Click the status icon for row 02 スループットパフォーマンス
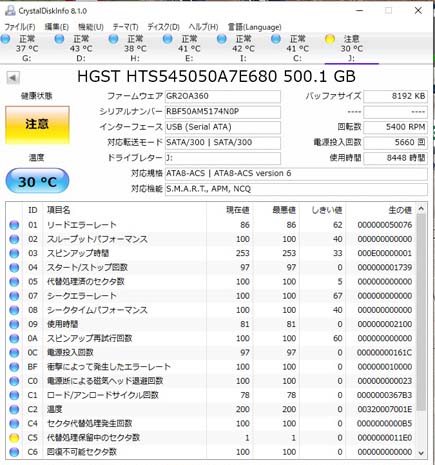The height and width of the screenshot is (465, 435). [14, 239]
